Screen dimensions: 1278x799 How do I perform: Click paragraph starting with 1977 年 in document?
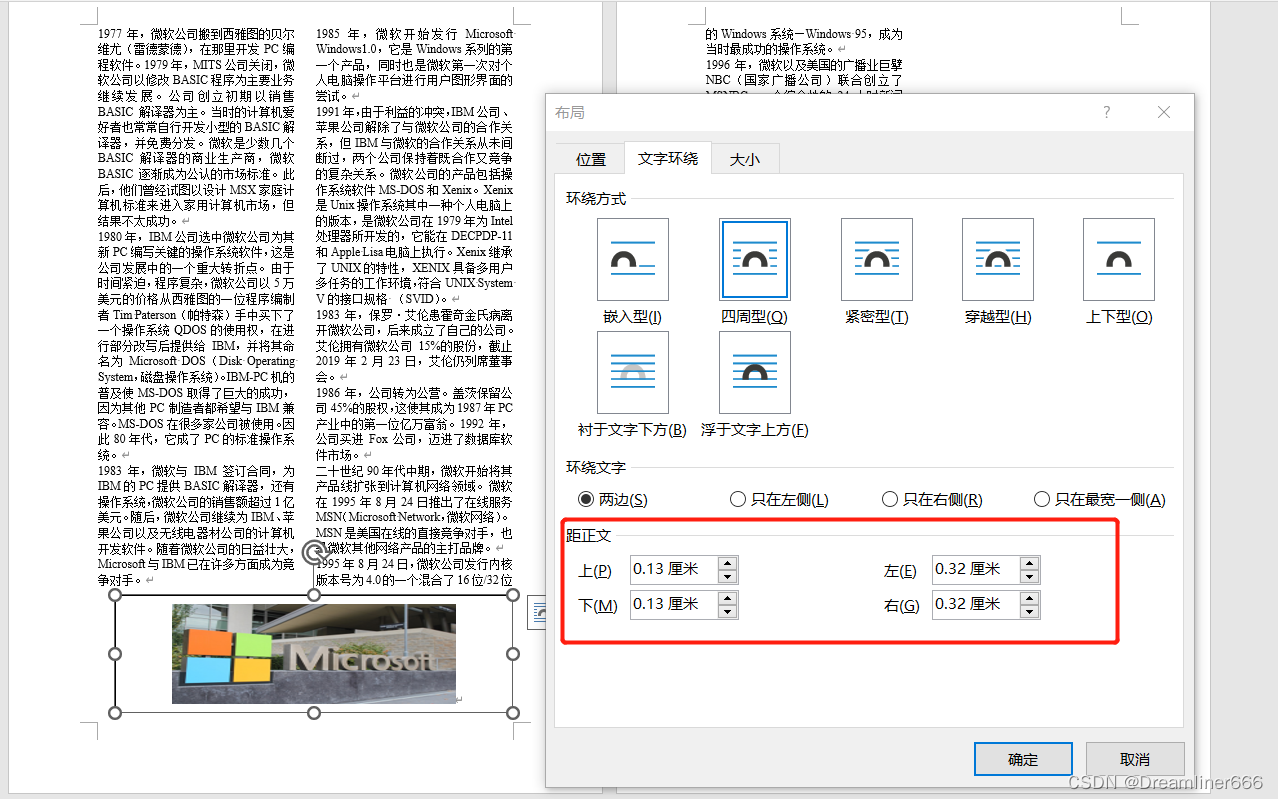coord(197,128)
